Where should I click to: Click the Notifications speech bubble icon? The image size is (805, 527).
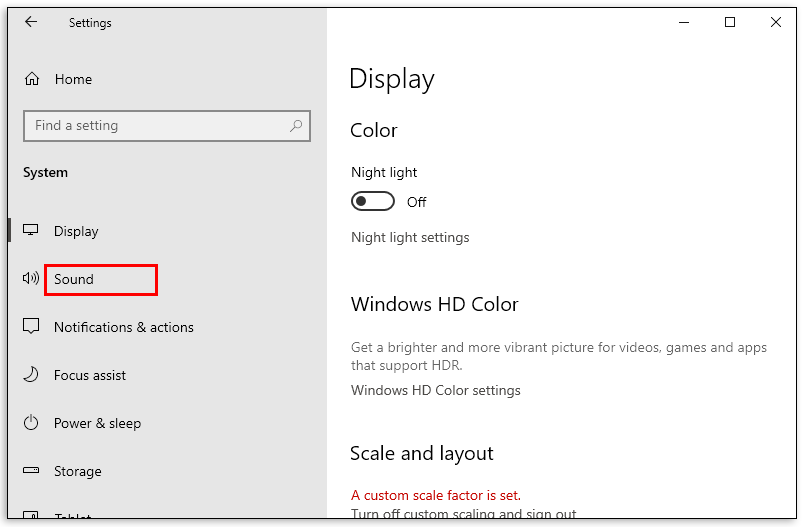click(x=31, y=327)
